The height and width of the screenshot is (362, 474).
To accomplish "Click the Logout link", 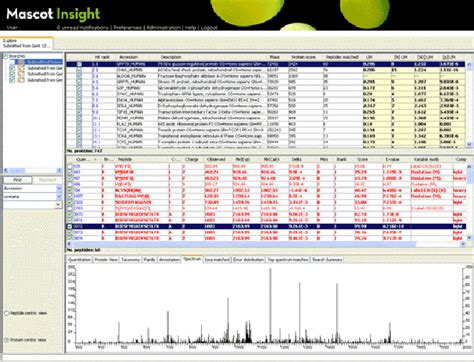I will point(209,28).
